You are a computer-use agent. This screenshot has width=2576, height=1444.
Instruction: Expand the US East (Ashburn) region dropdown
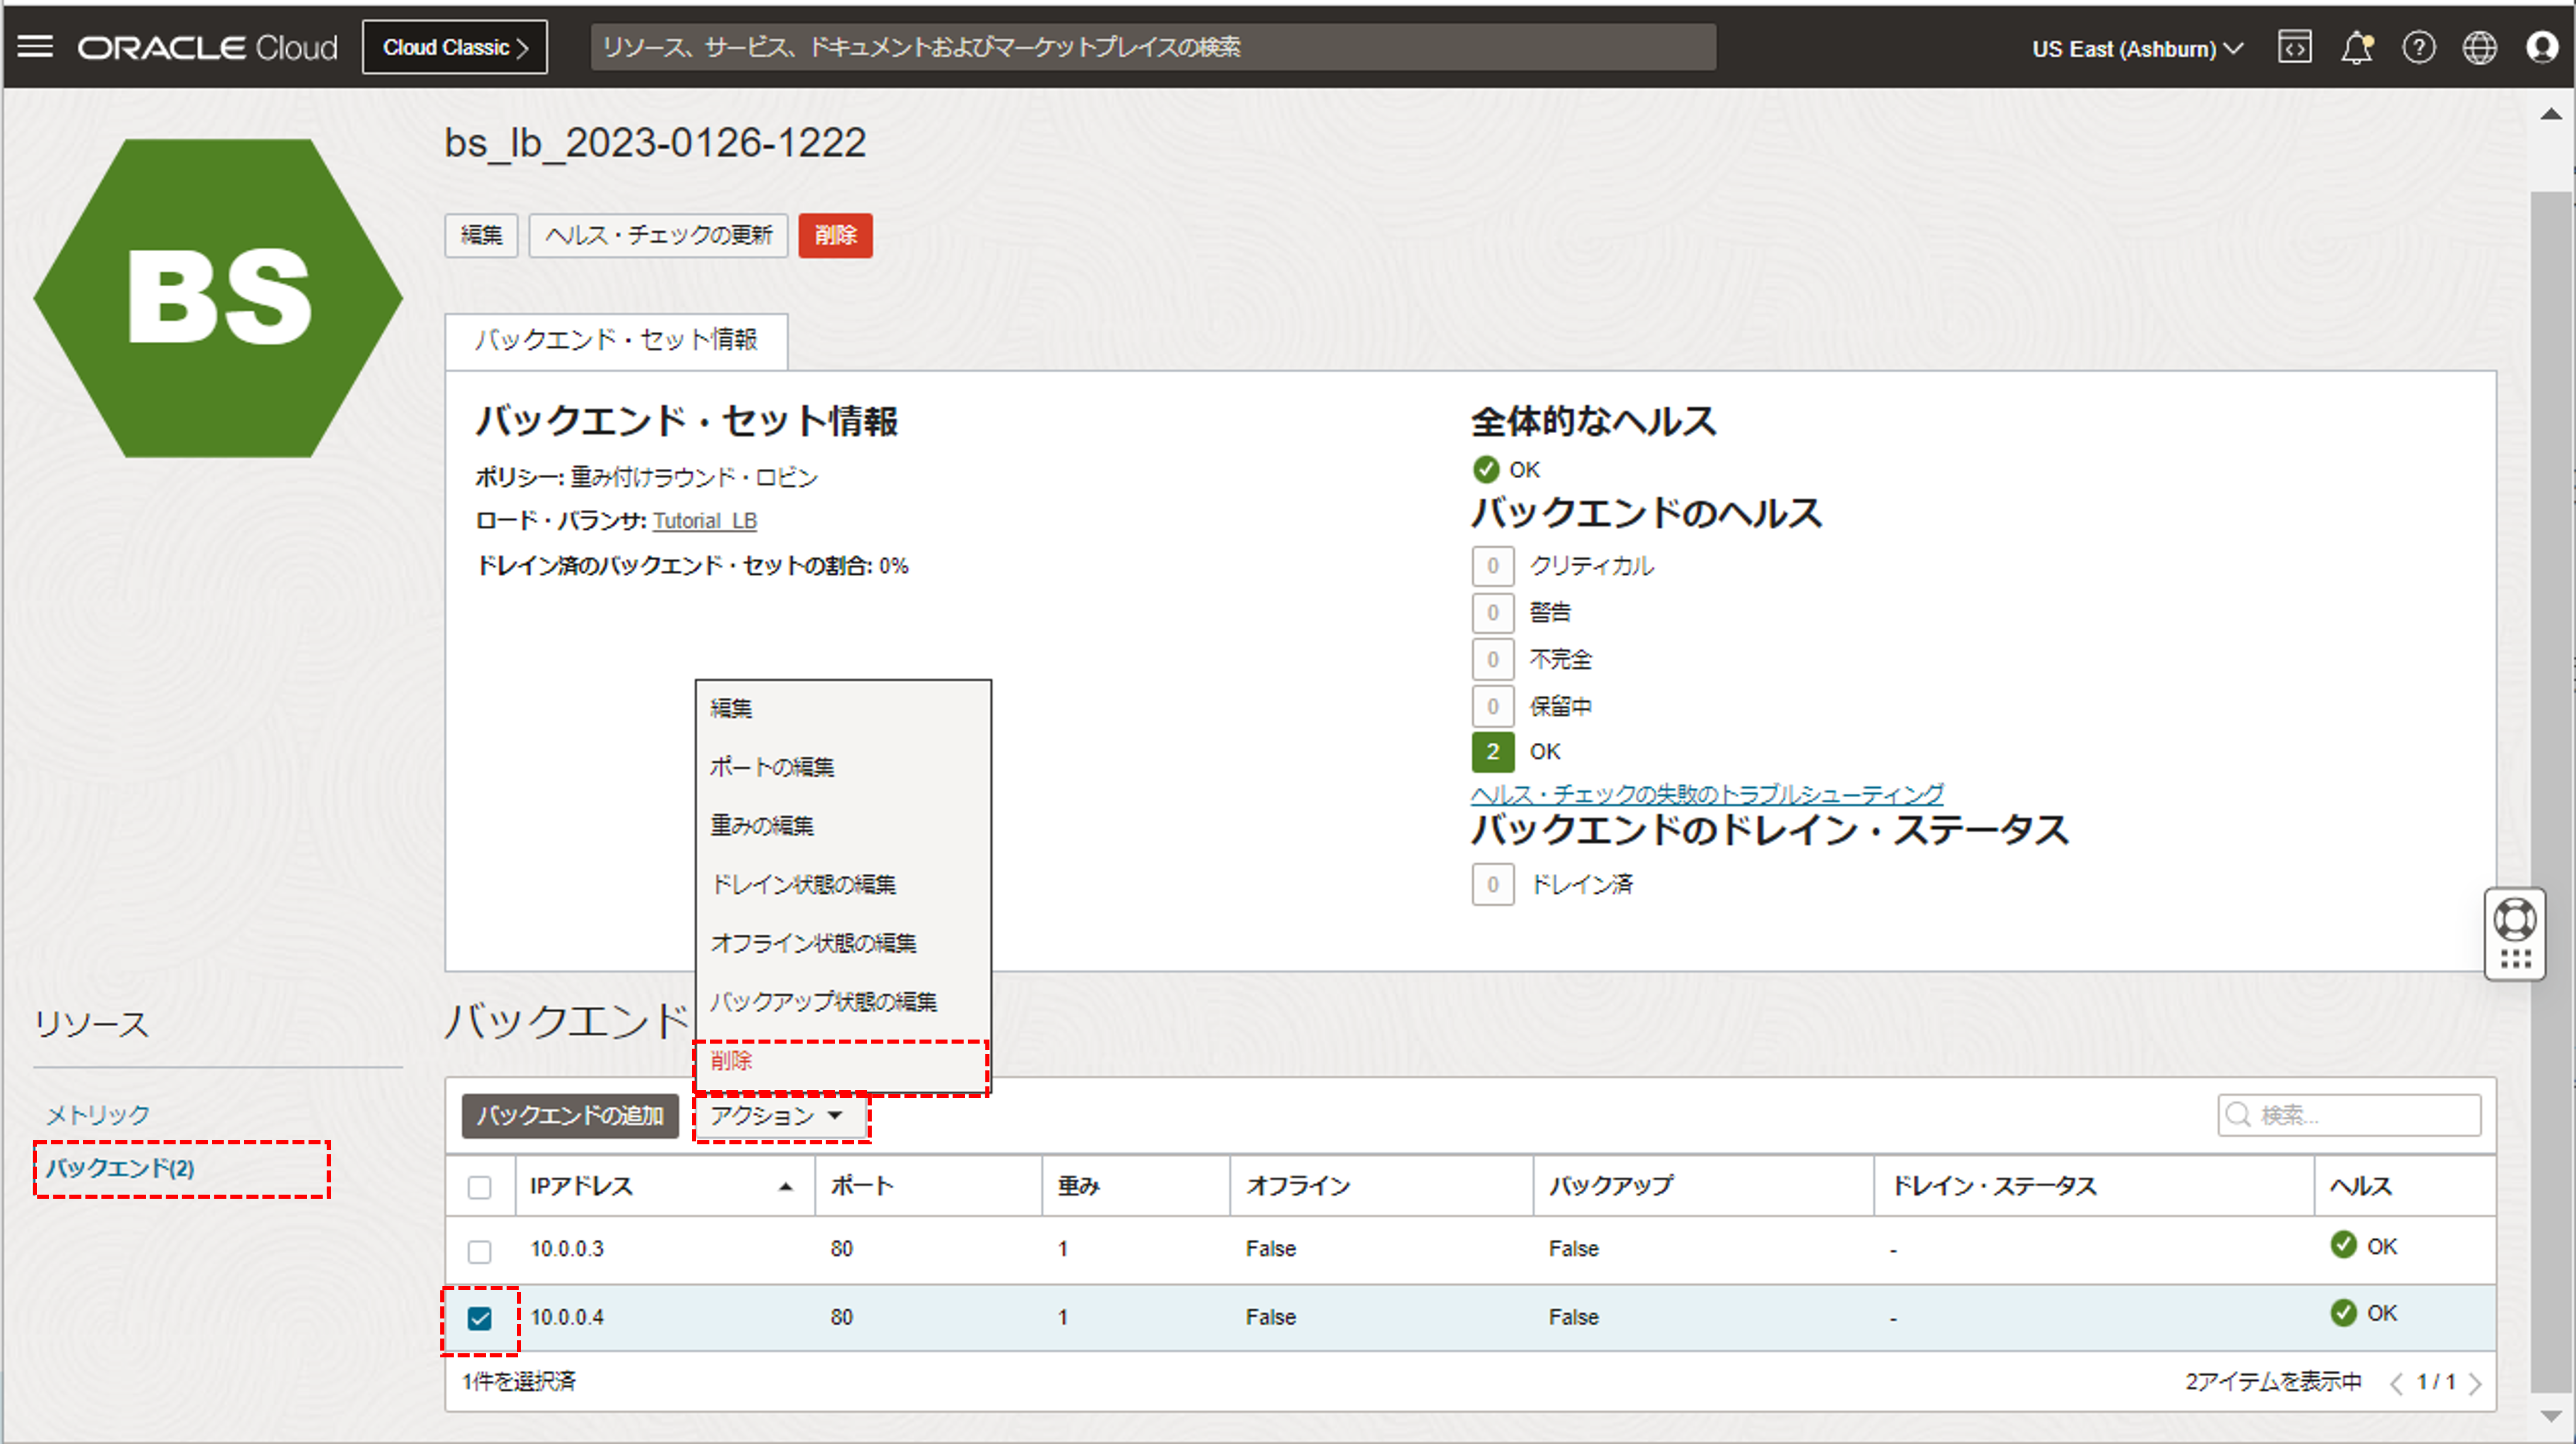(2137, 48)
